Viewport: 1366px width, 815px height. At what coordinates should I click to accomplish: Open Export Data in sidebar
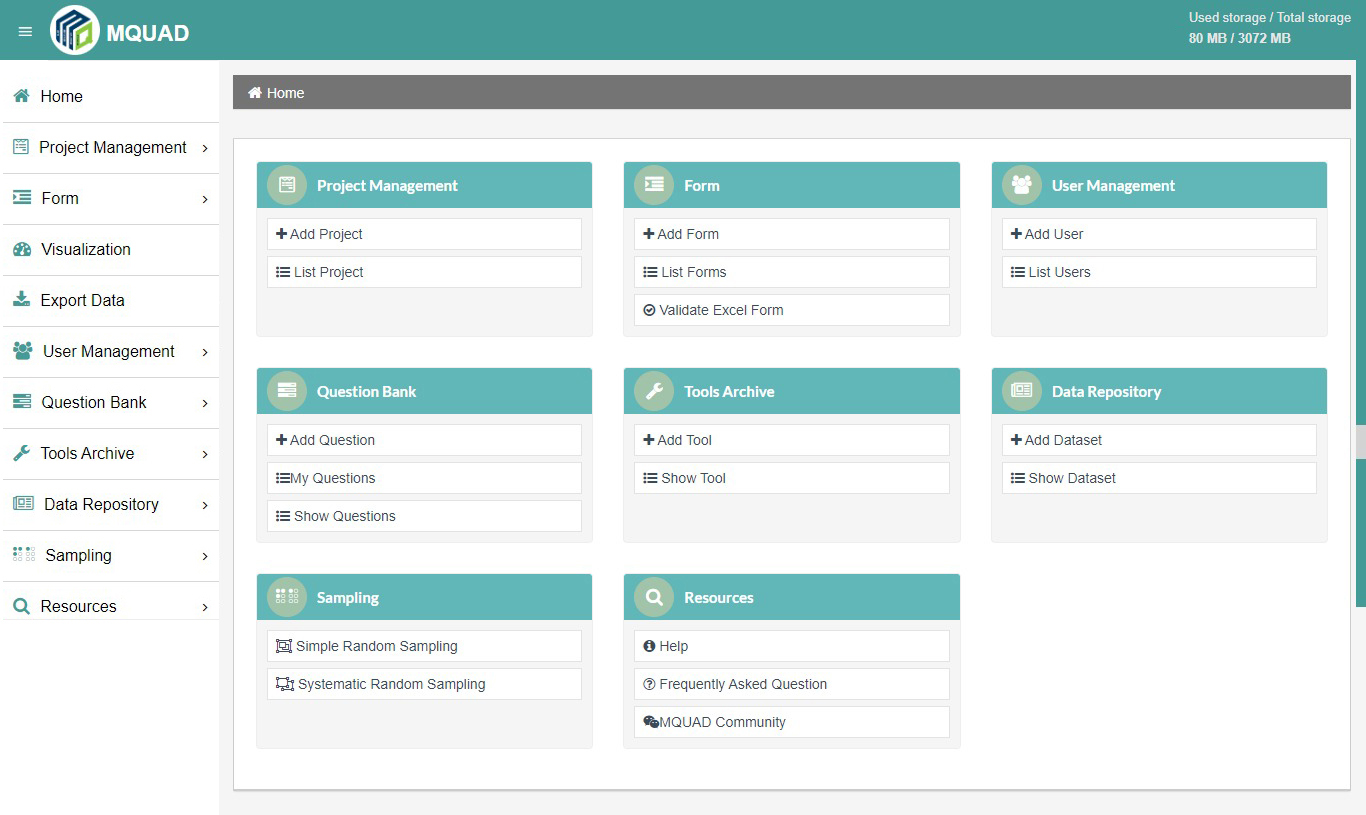(x=82, y=301)
